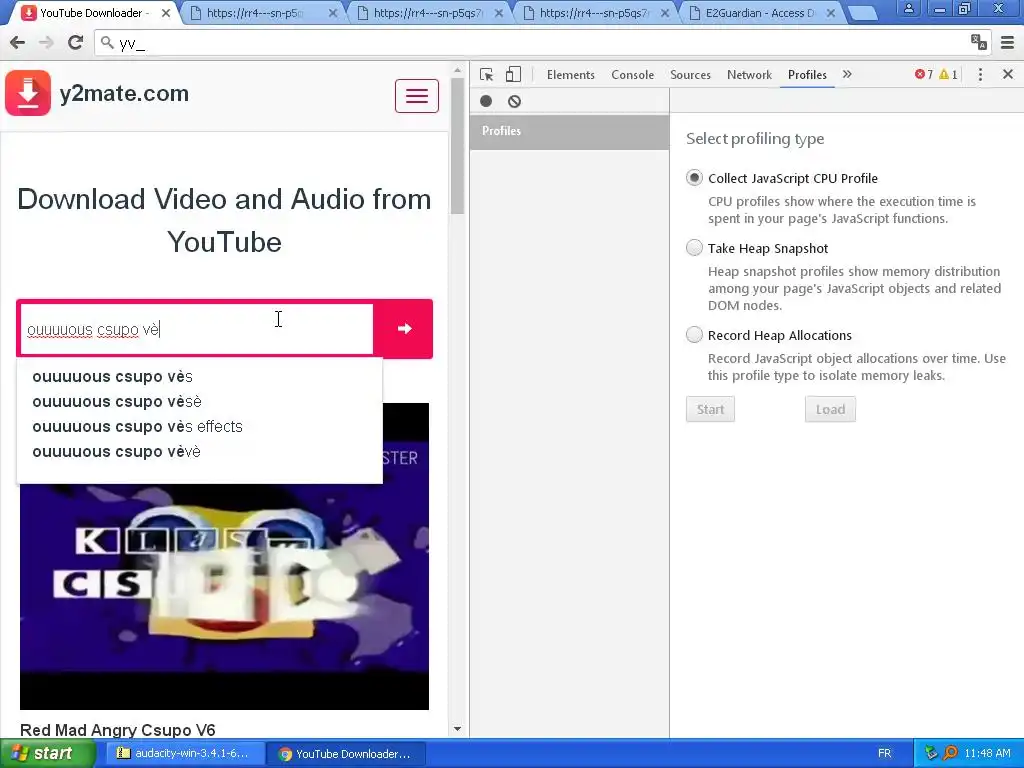1024x768 pixels.
Task: Close the E2Guardian tab
Action: [x=831, y=13]
